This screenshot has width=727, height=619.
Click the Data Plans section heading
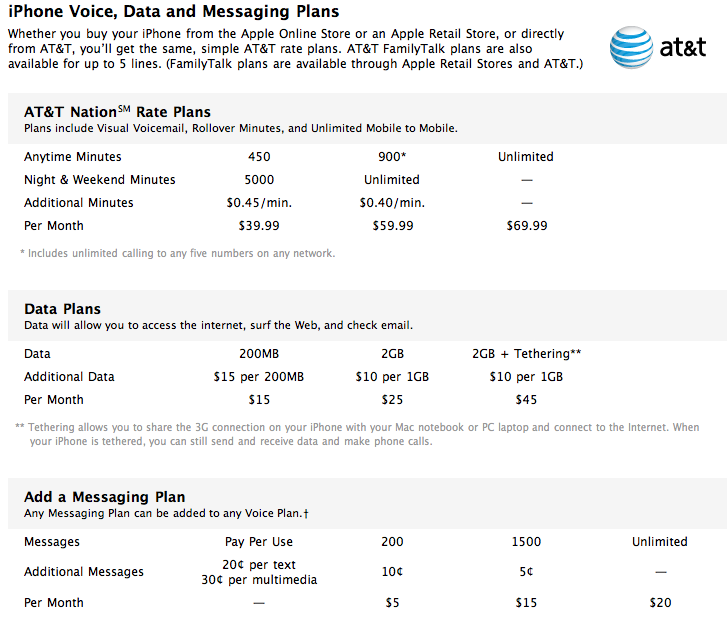(62, 309)
